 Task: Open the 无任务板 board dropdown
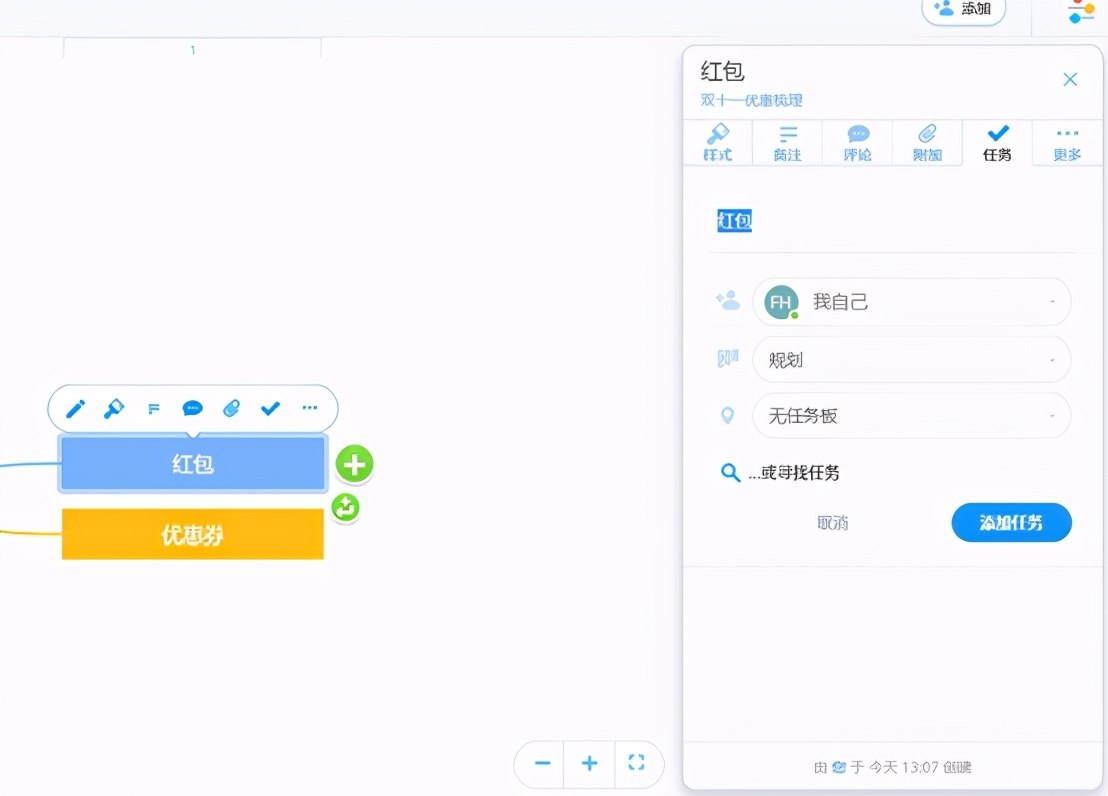tap(912, 416)
